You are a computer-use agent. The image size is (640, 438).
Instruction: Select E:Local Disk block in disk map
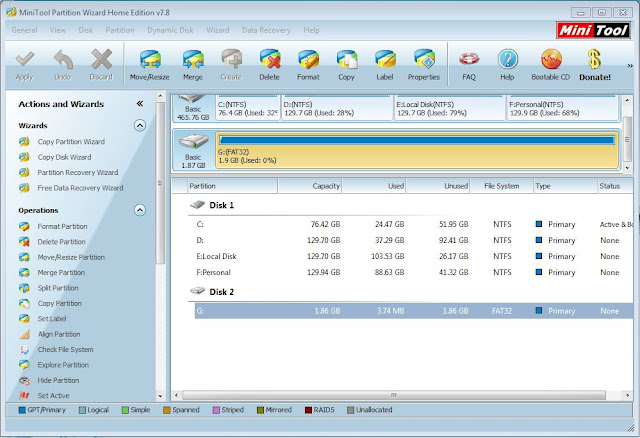(449, 108)
